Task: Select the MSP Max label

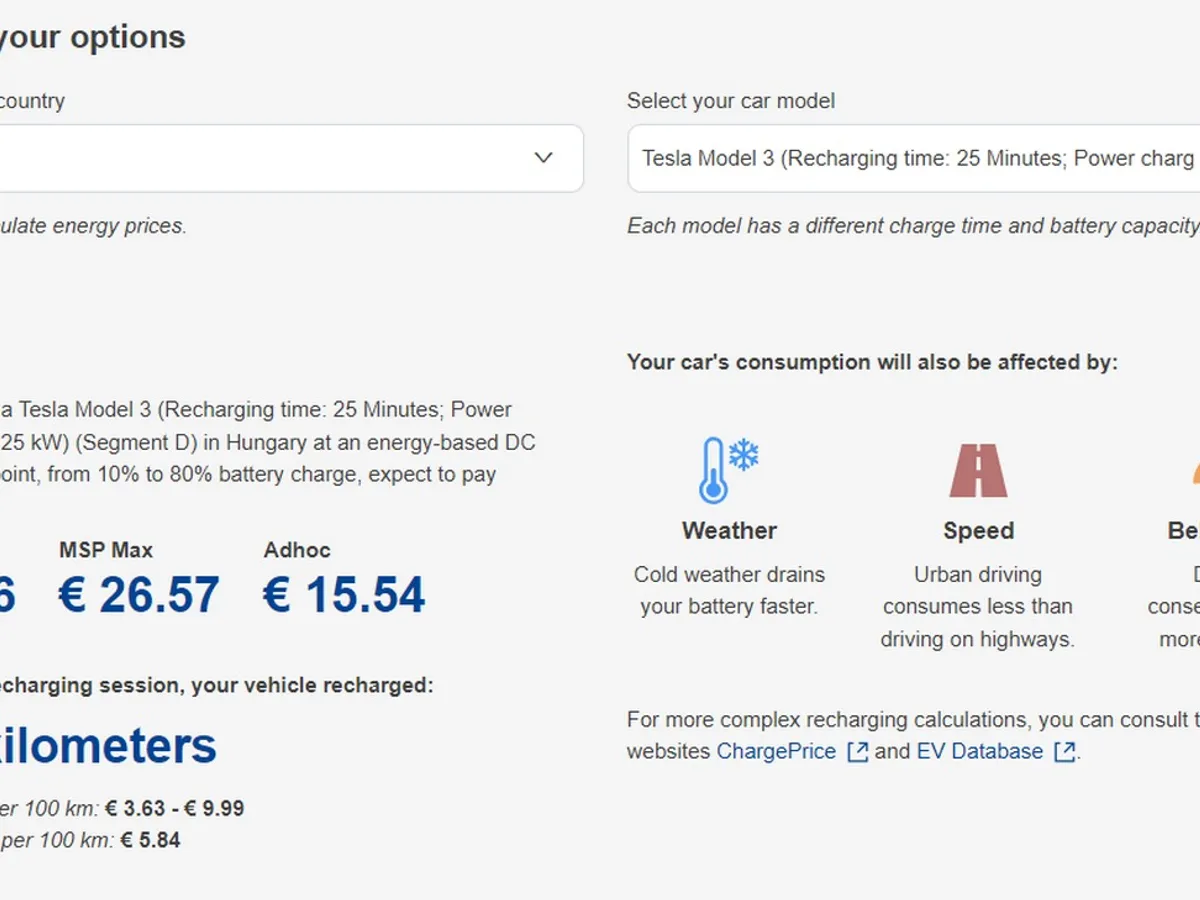Action: tap(106, 550)
